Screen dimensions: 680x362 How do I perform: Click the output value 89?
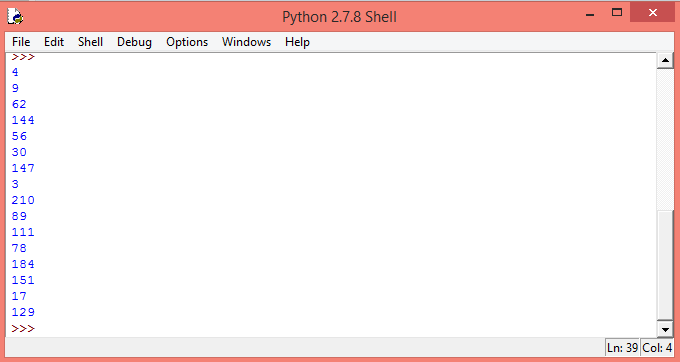(19, 216)
